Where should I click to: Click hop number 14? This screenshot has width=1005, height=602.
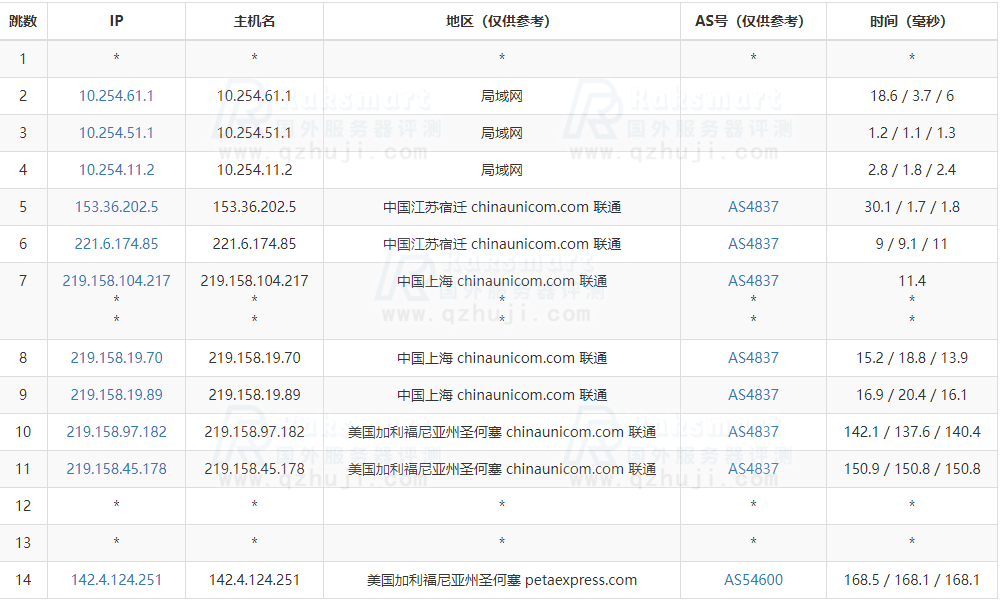click(23, 580)
